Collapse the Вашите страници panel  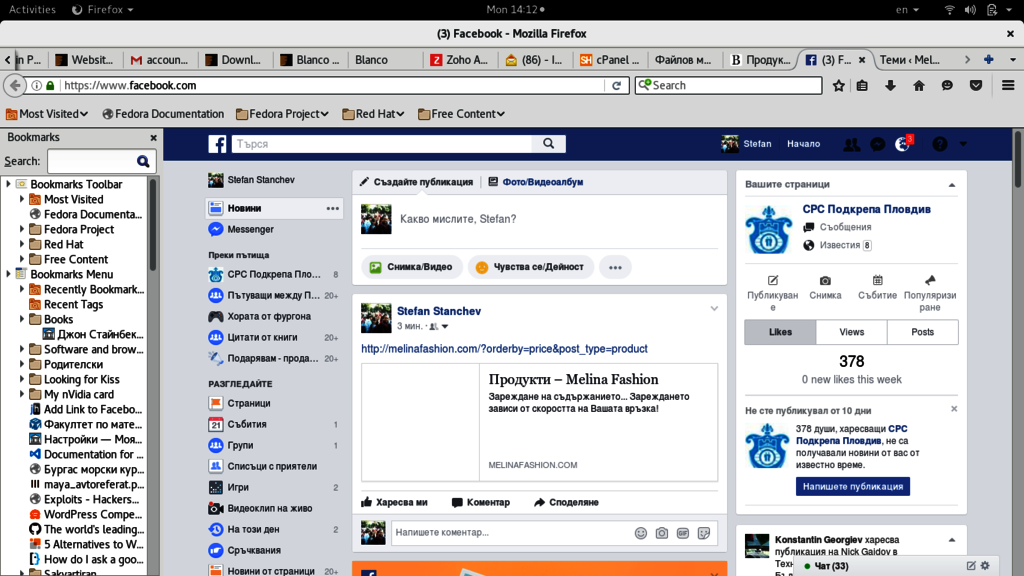pyautogui.click(x=952, y=185)
